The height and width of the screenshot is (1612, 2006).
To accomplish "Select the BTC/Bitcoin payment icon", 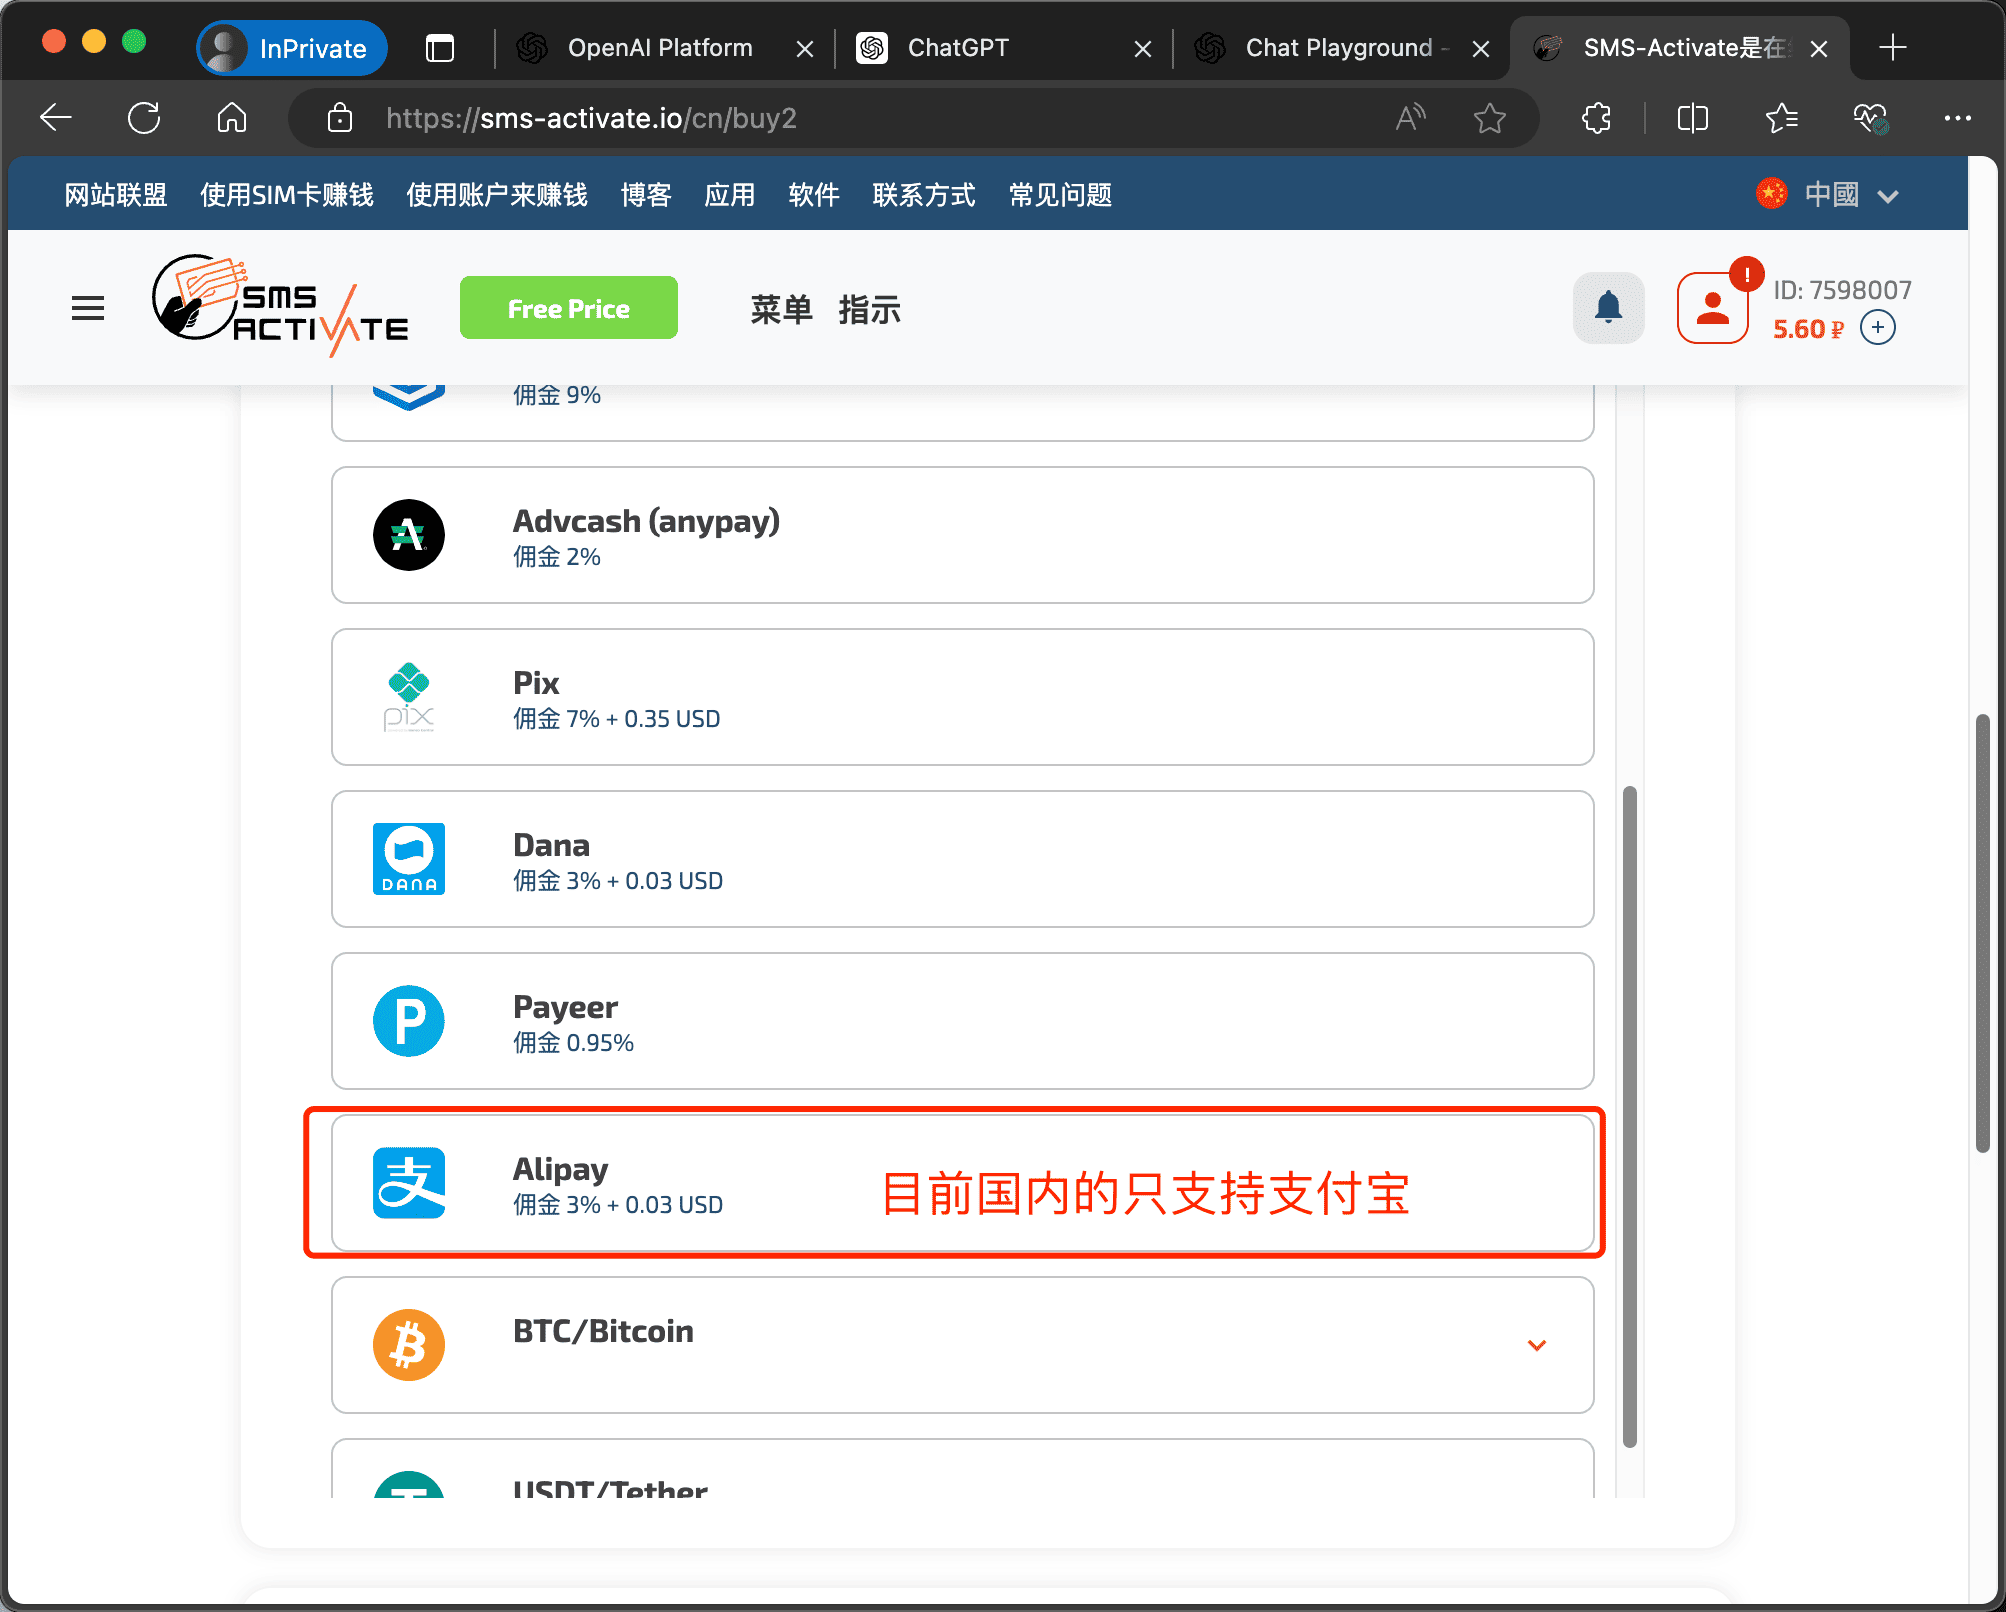I will click(x=408, y=1345).
